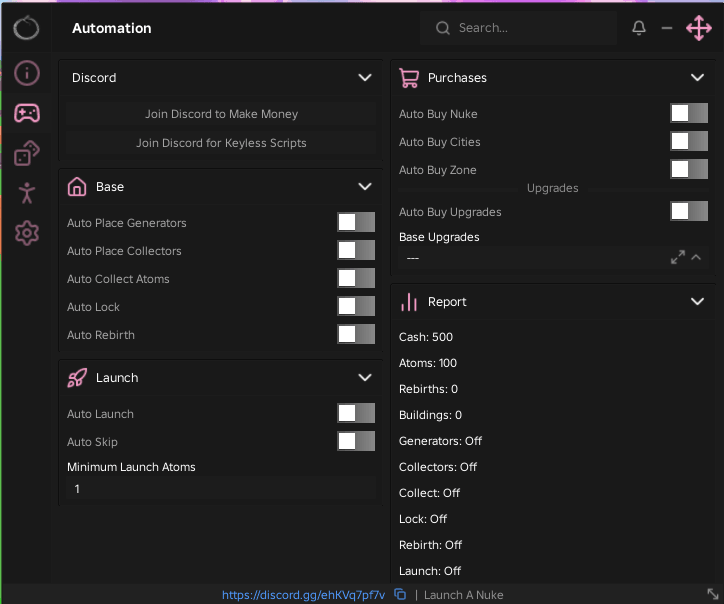This screenshot has width=724, height=604.
Task: Click the Atoms: 100 report line
Action: click(428, 363)
